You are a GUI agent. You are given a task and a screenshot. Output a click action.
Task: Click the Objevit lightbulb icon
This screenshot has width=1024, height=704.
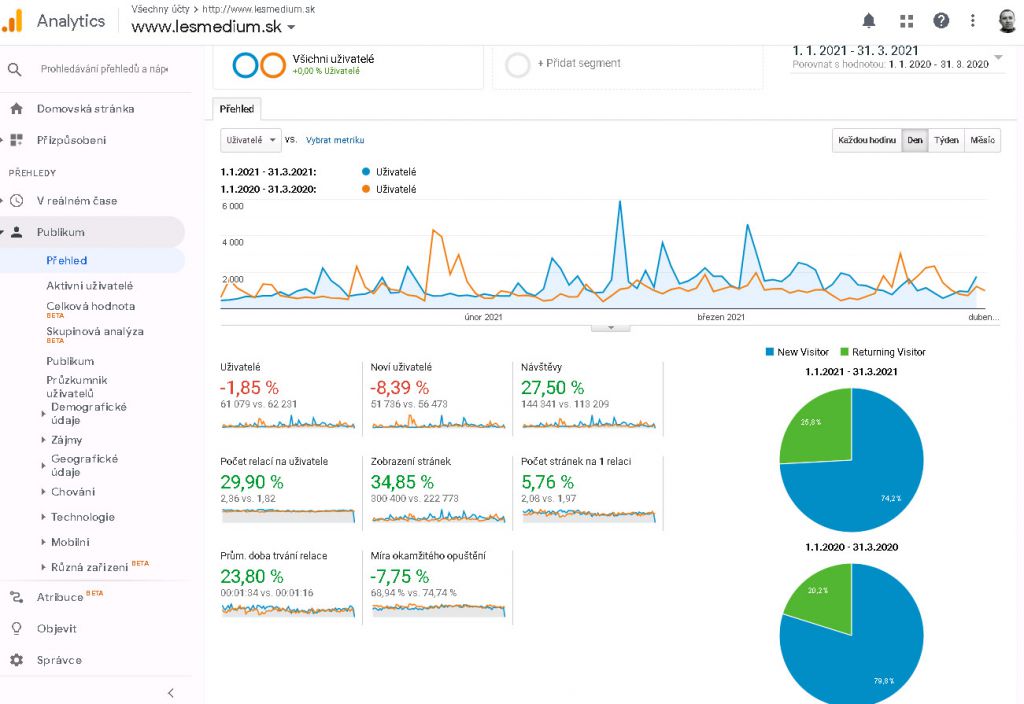(16, 629)
